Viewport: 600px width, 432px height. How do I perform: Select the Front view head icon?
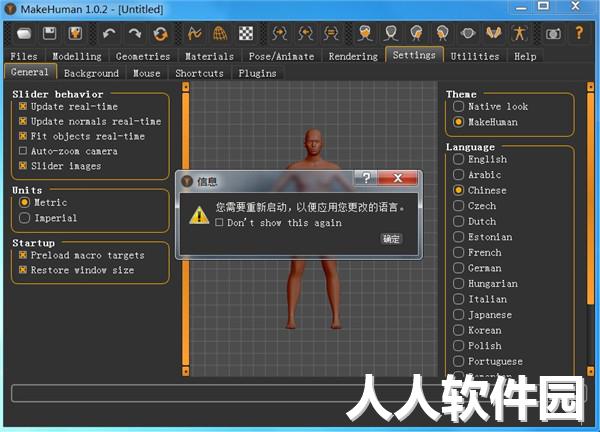(x=365, y=34)
